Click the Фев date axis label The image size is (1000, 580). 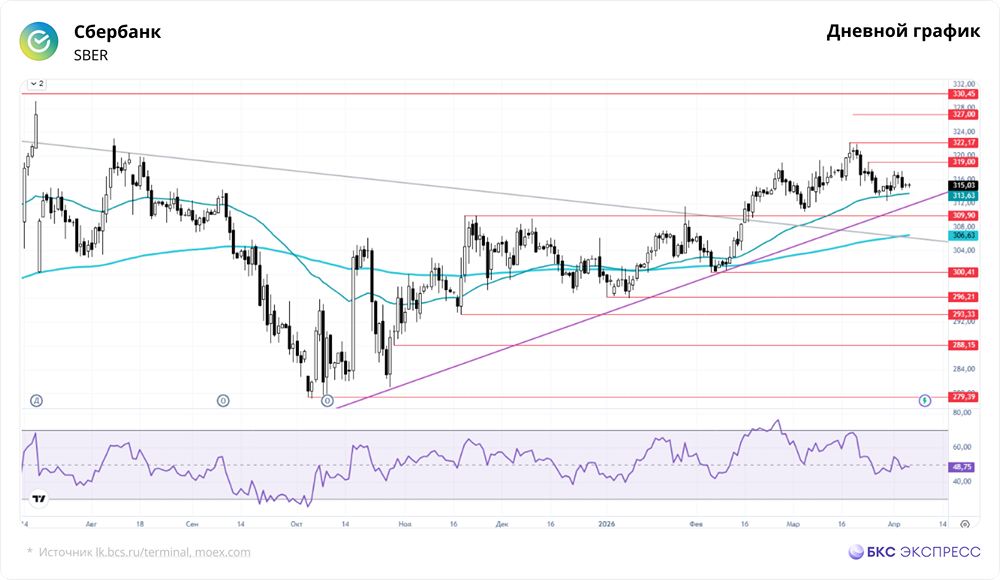[x=696, y=524]
